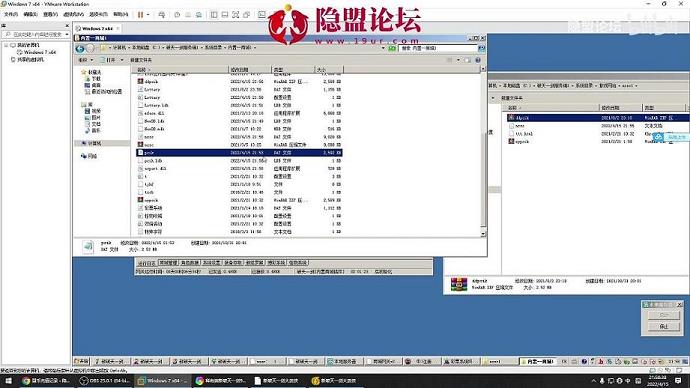
Task: Click the Stop button in the small dialog
Action: point(664,327)
